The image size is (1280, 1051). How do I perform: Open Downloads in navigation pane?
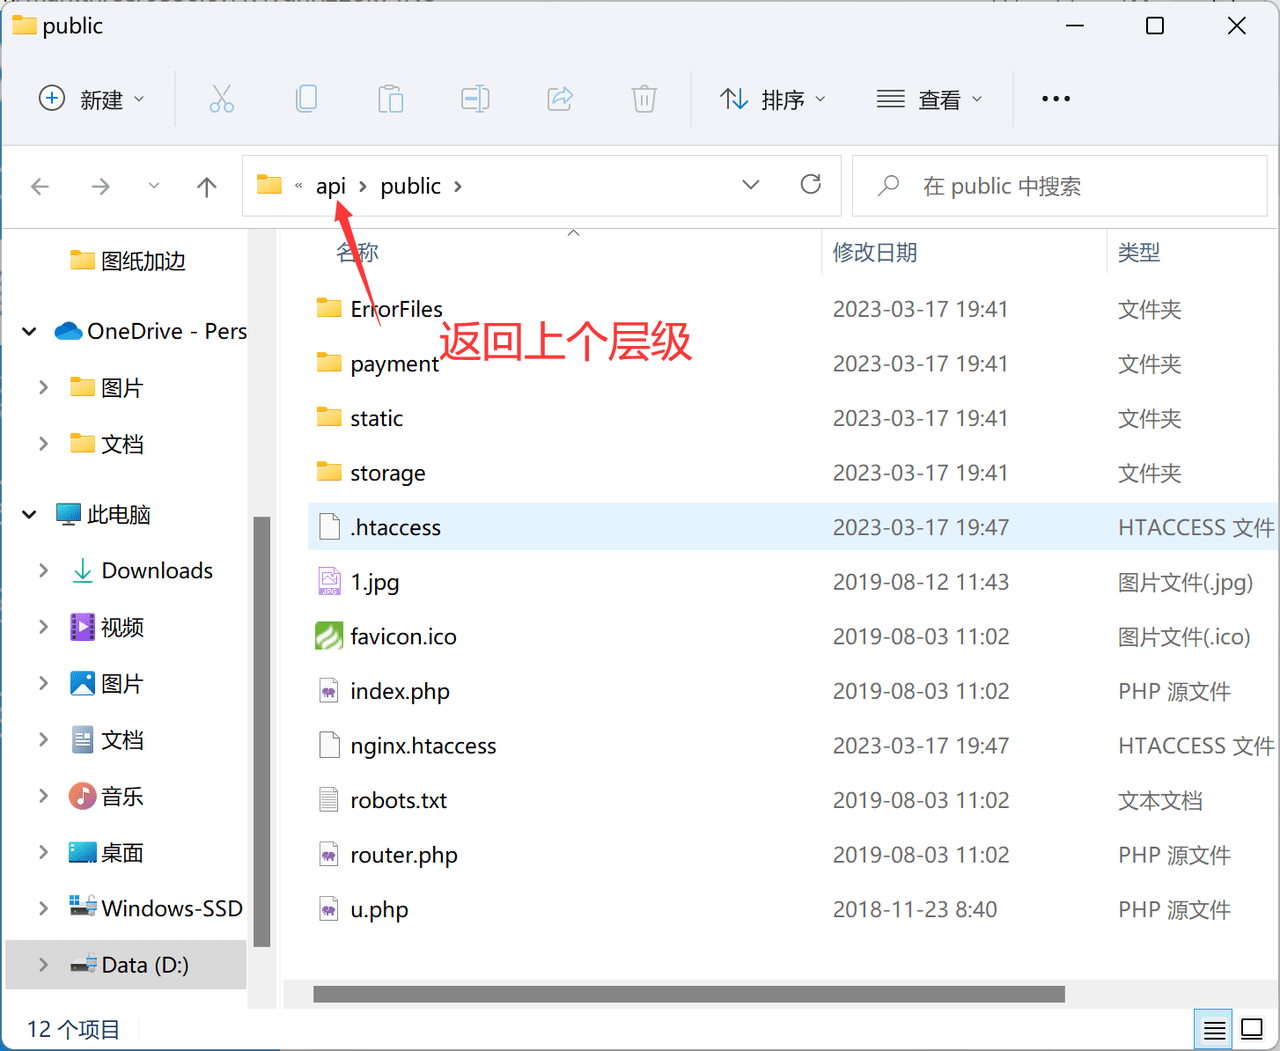point(142,570)
